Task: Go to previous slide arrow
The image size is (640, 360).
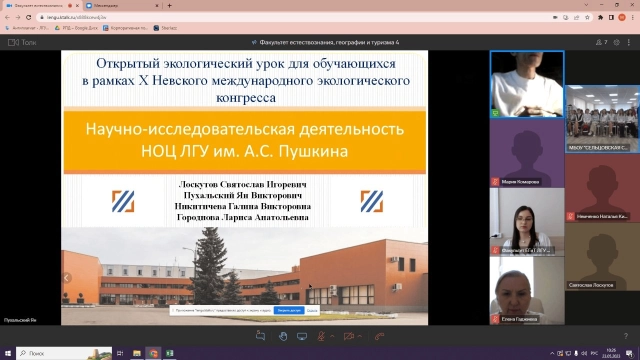Action: [x=67, y=278]
